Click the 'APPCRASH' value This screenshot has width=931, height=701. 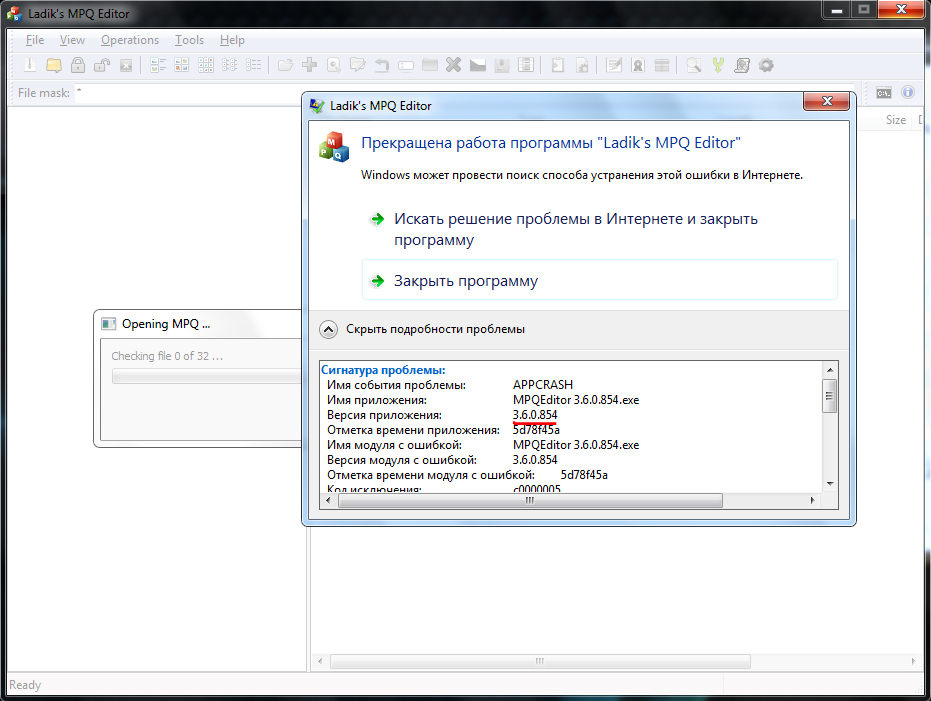543,385
